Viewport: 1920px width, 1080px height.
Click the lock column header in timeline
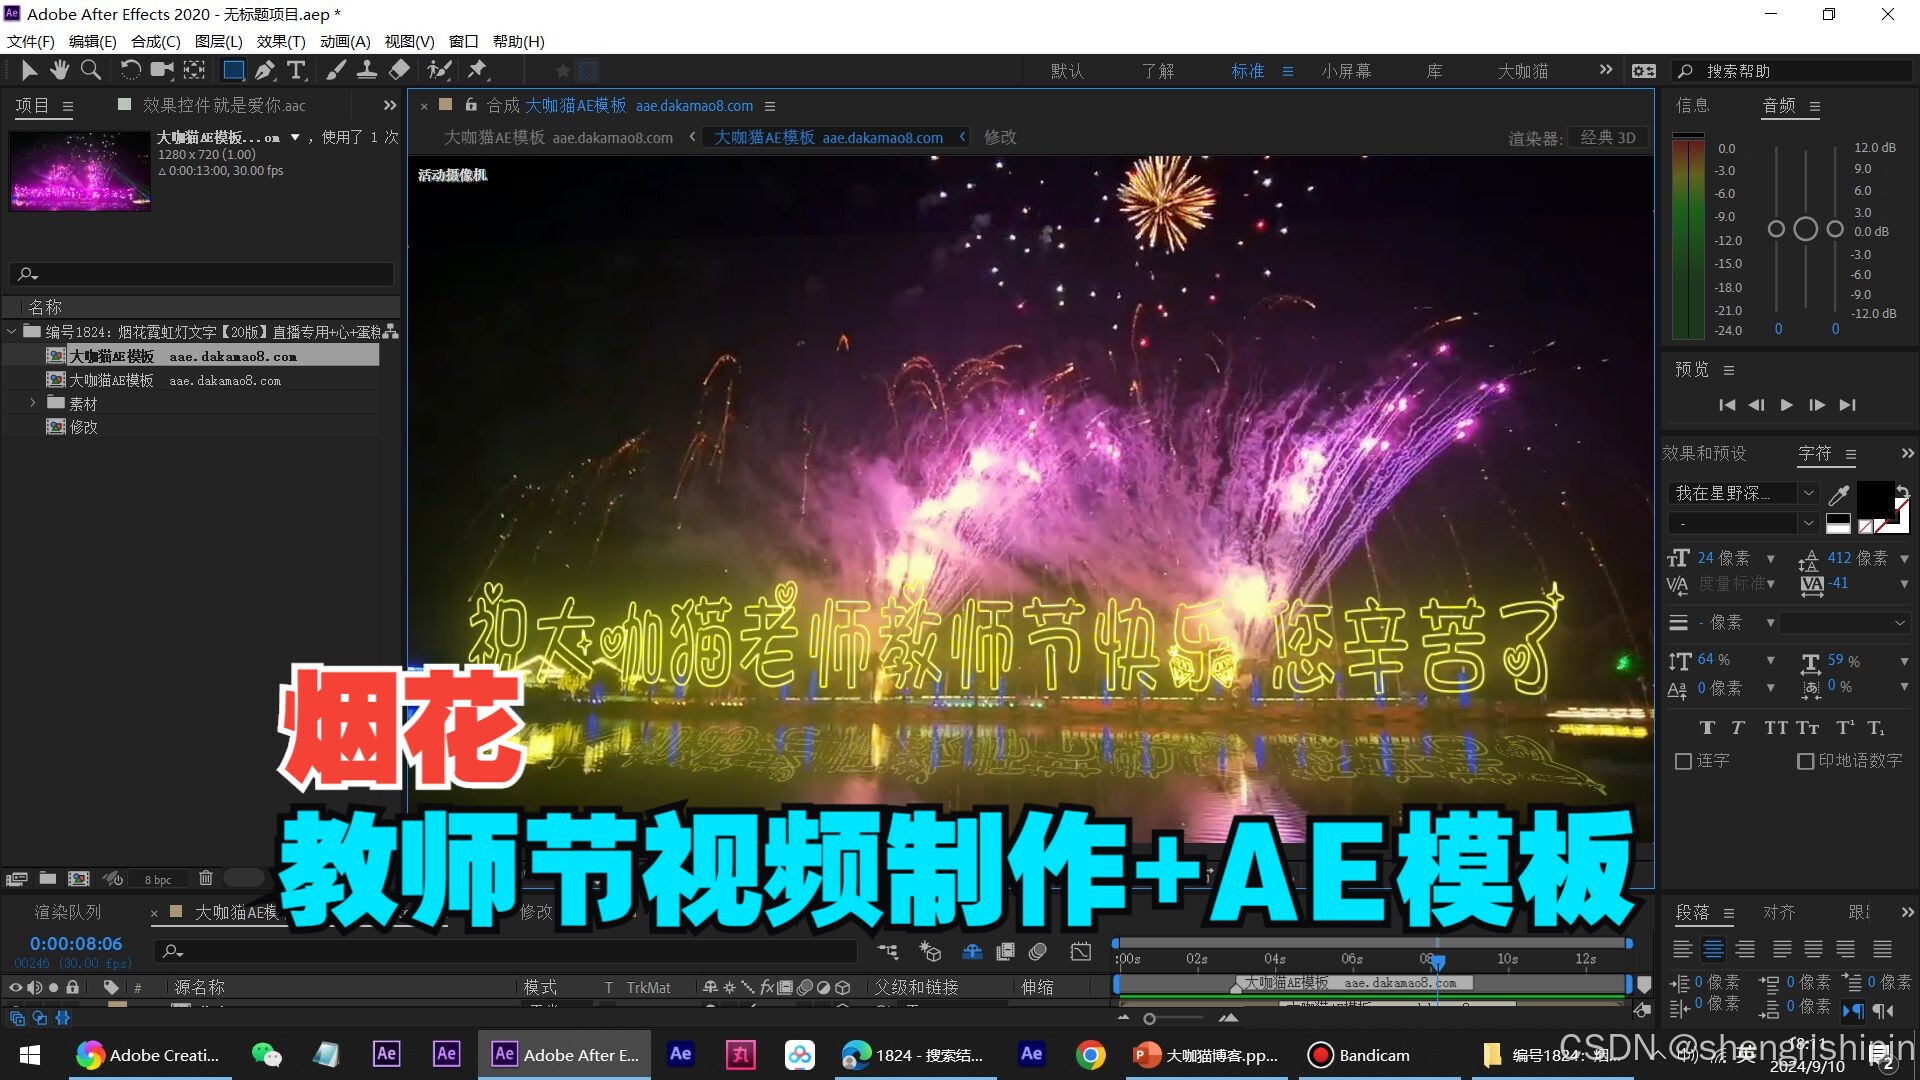click(72, 988)
